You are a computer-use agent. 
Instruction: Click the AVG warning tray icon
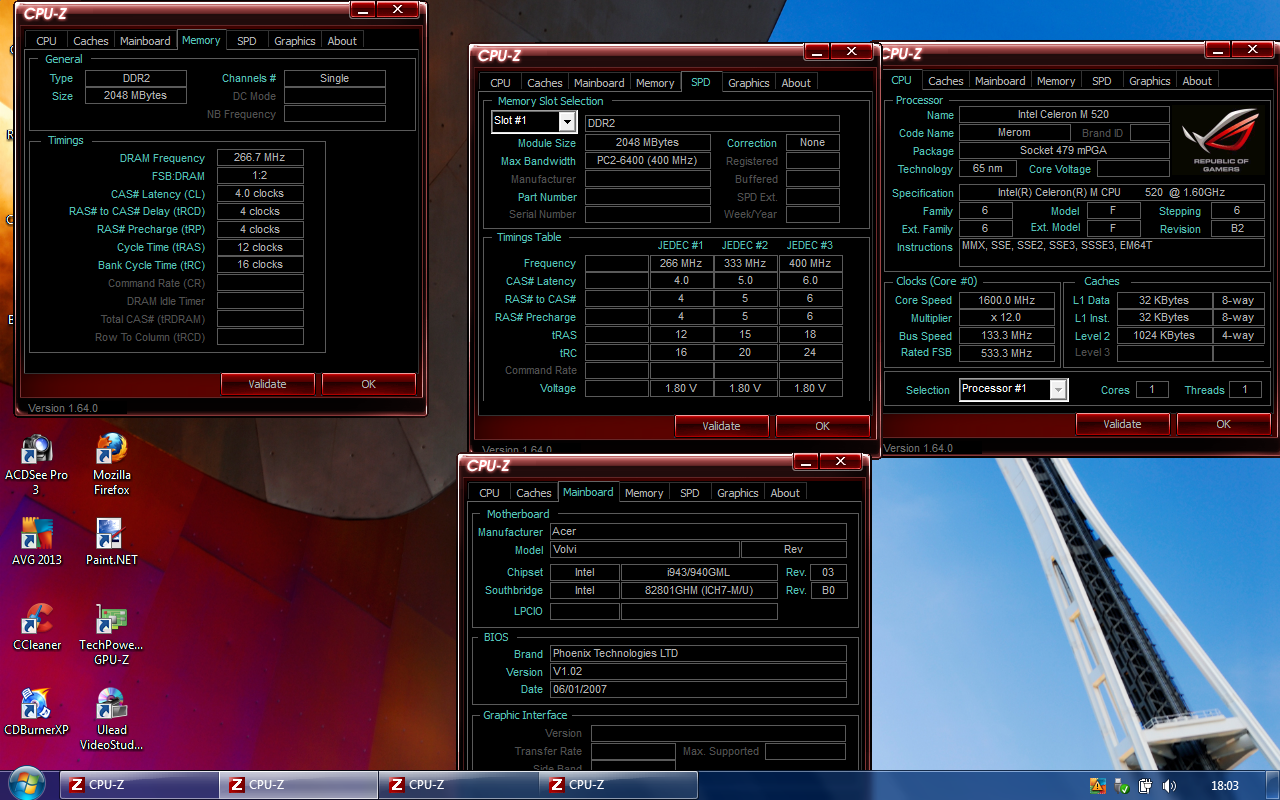coord(1097,785)
